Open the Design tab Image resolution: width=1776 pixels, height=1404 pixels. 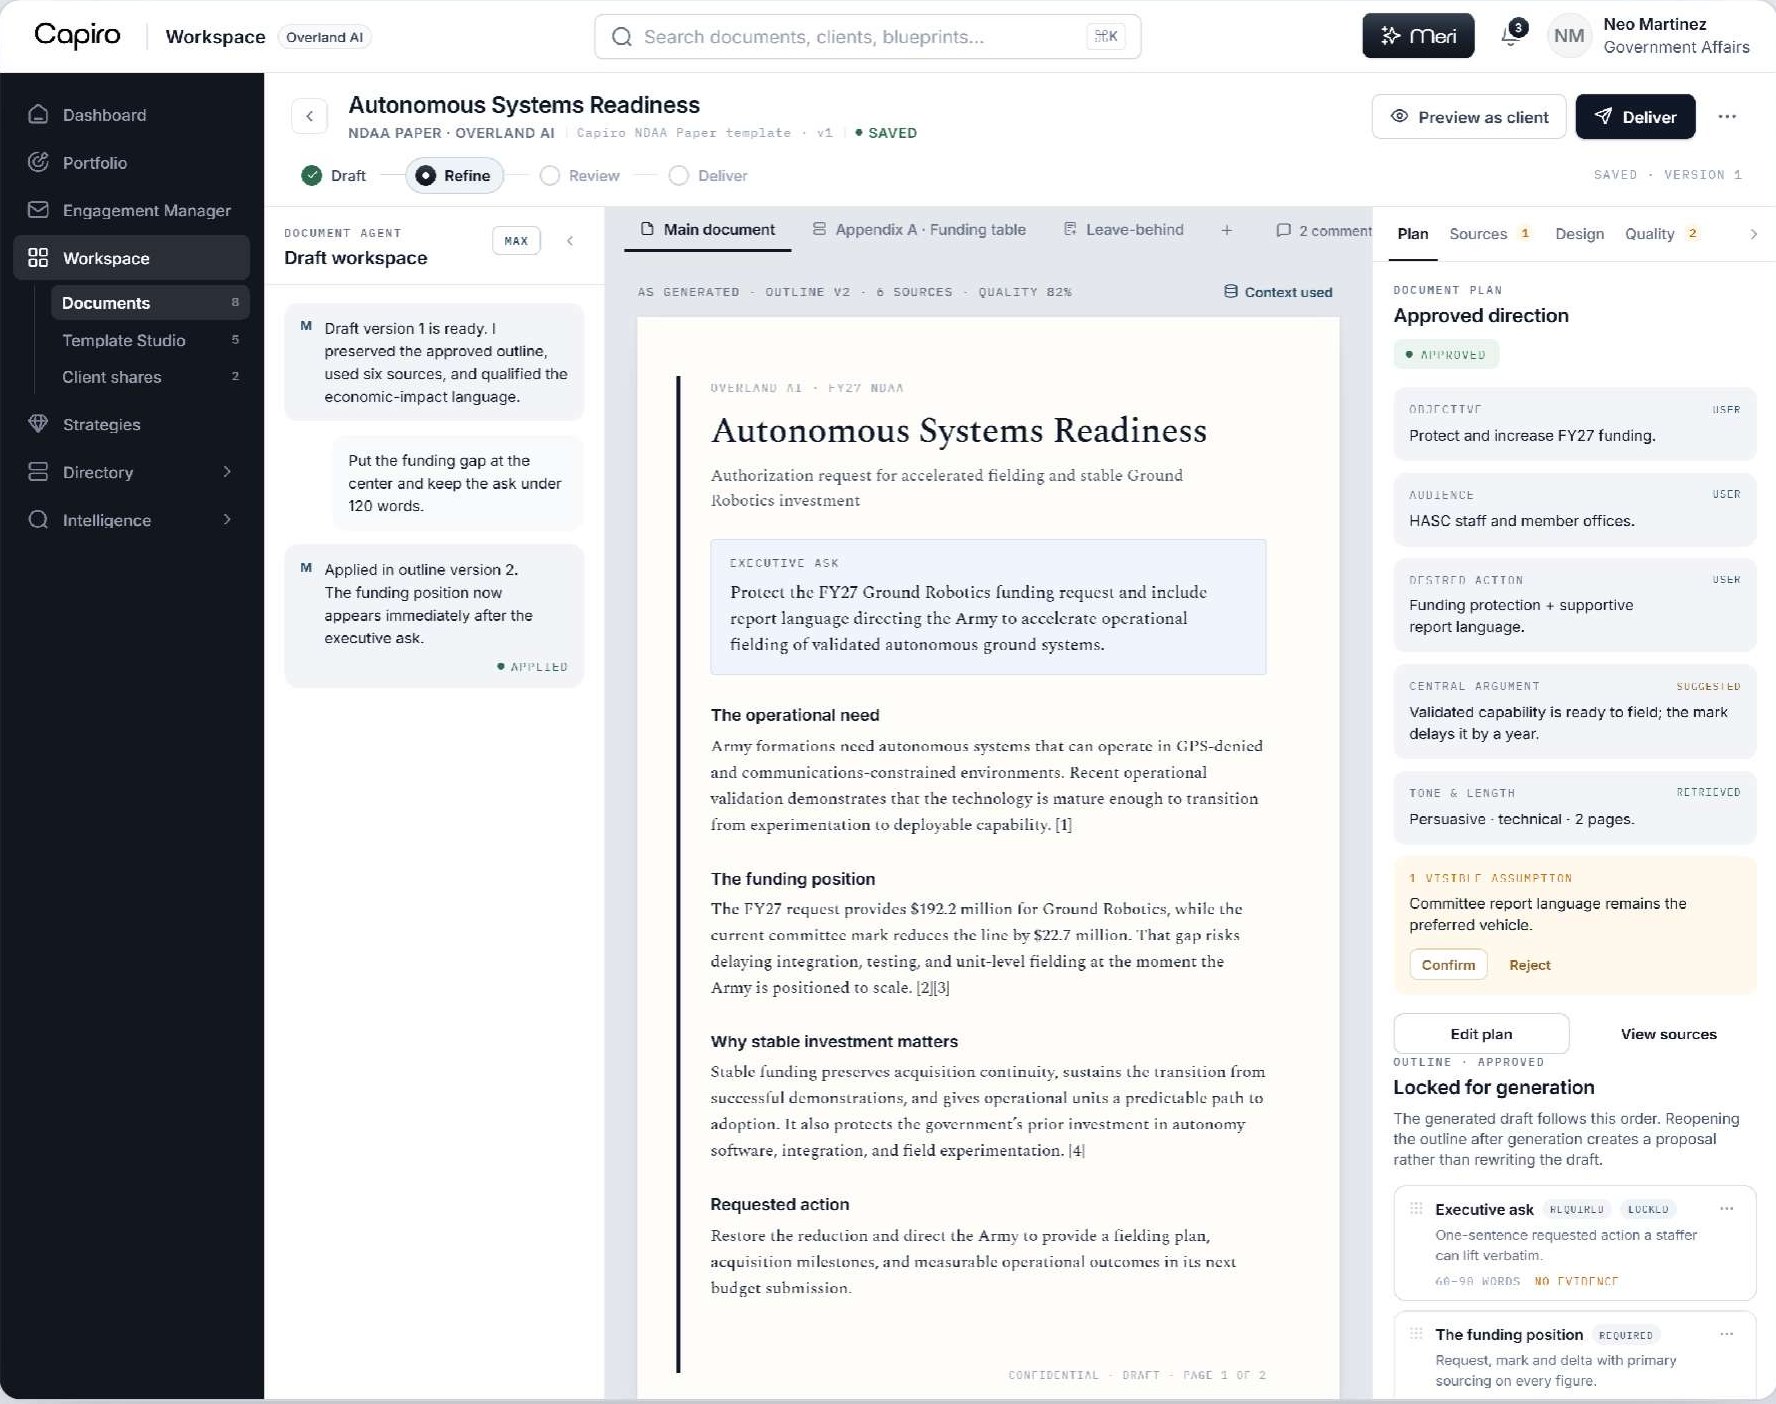1579,234
